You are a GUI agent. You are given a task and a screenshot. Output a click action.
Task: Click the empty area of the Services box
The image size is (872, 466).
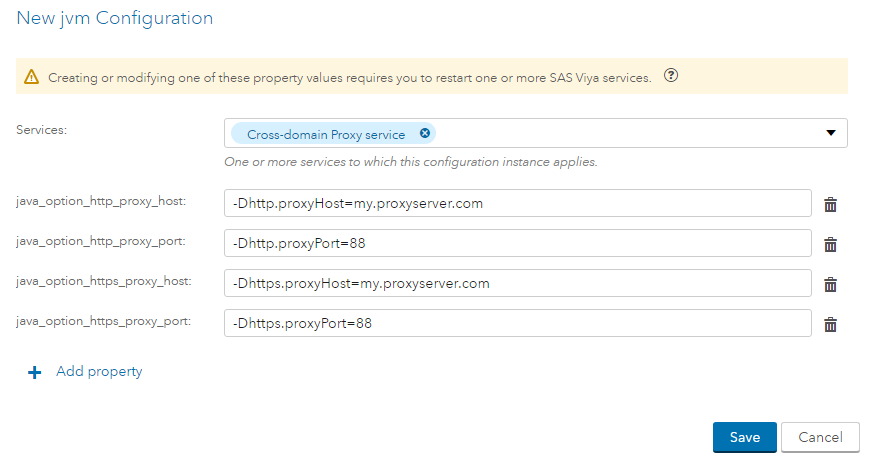click(x=620, y=133)
